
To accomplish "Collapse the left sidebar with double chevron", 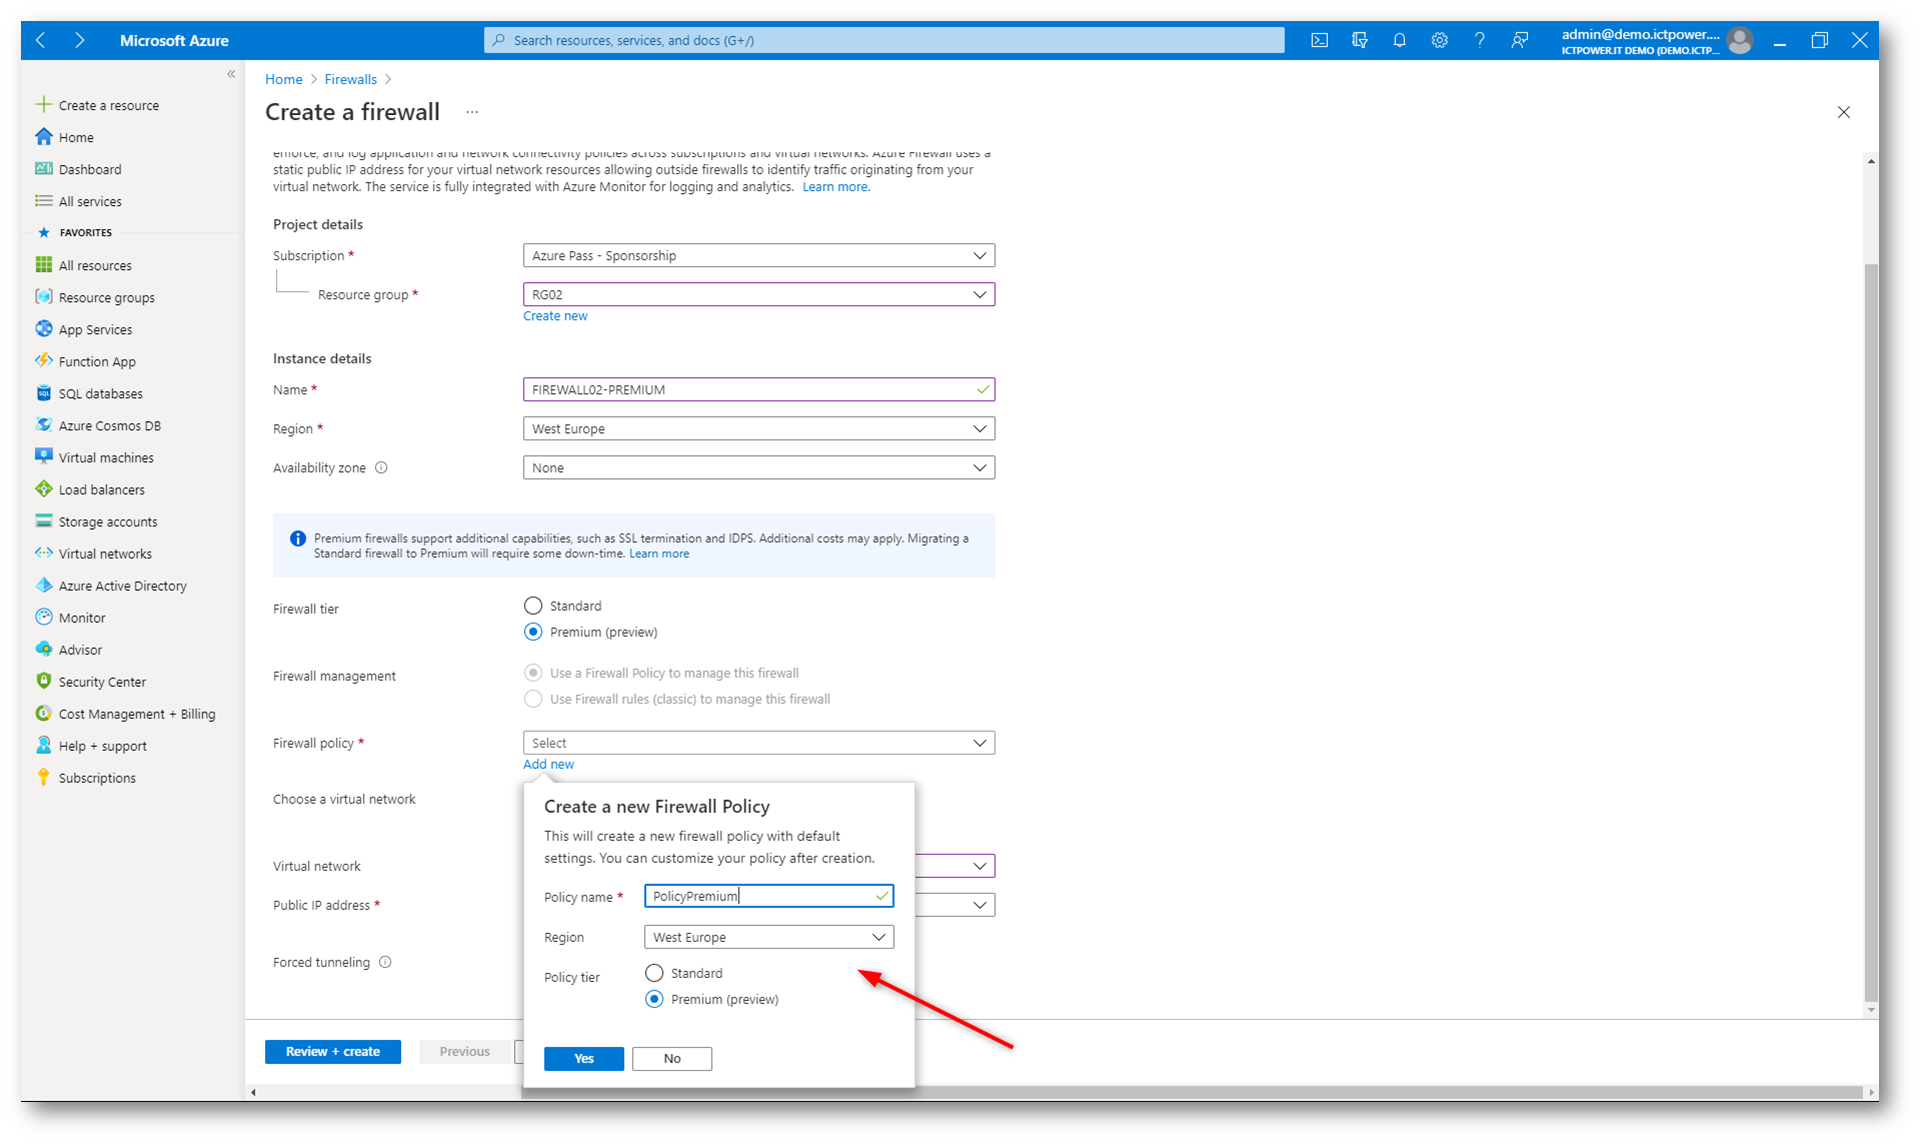I will click(x=231, y=74).
